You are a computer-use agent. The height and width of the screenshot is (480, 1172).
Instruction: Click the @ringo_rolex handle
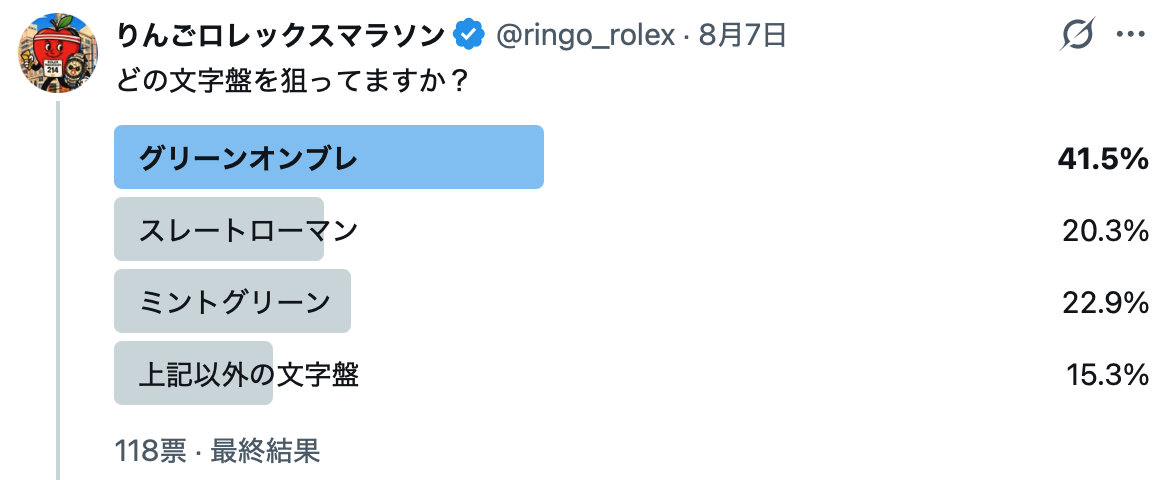pos(585,35)
